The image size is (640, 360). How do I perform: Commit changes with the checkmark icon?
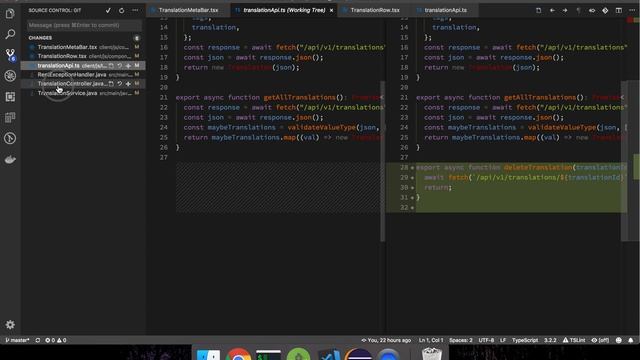(108, 10)
